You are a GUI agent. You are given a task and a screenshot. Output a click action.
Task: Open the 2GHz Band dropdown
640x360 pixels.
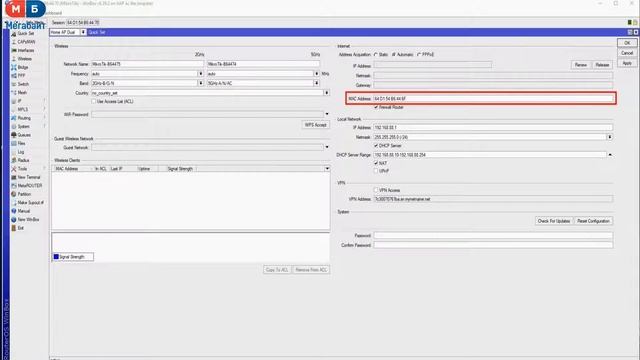pyautogui.click(x=200, y=83)
